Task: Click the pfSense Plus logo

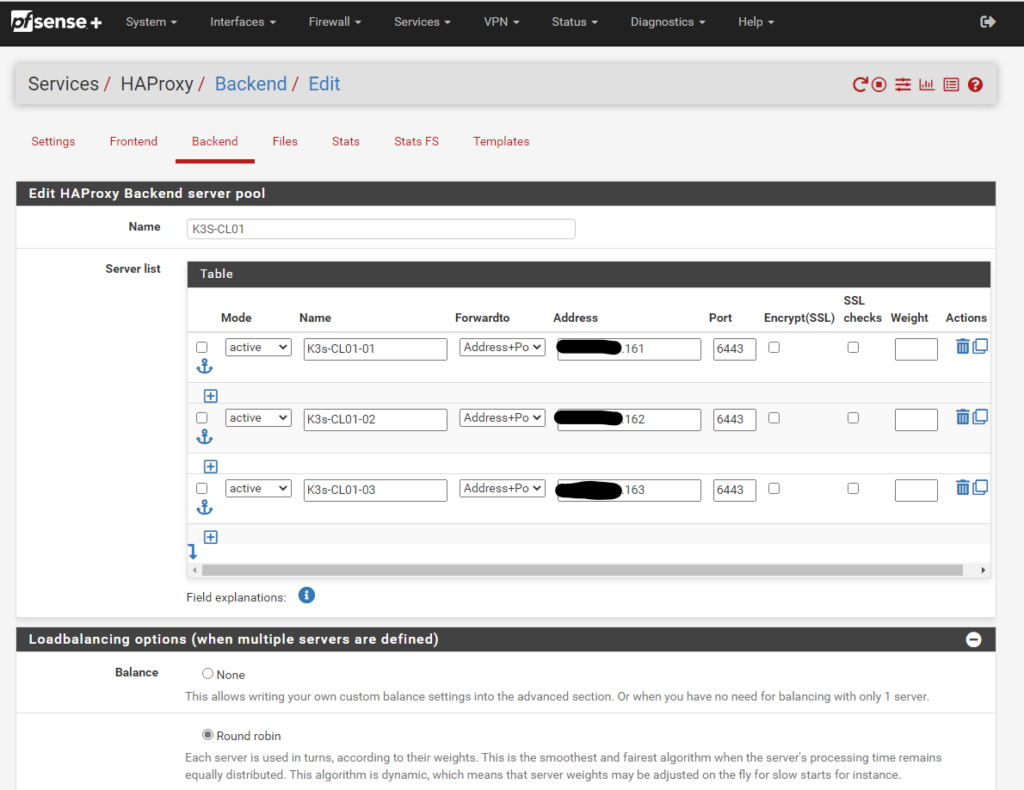Action: (56, 22)
